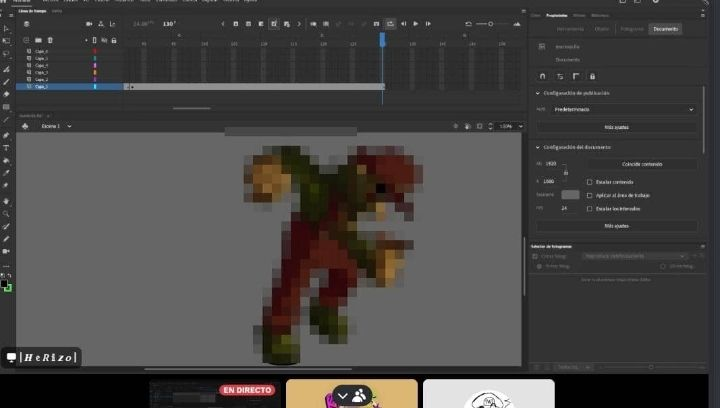Select the Hand tool

point(6,201)
